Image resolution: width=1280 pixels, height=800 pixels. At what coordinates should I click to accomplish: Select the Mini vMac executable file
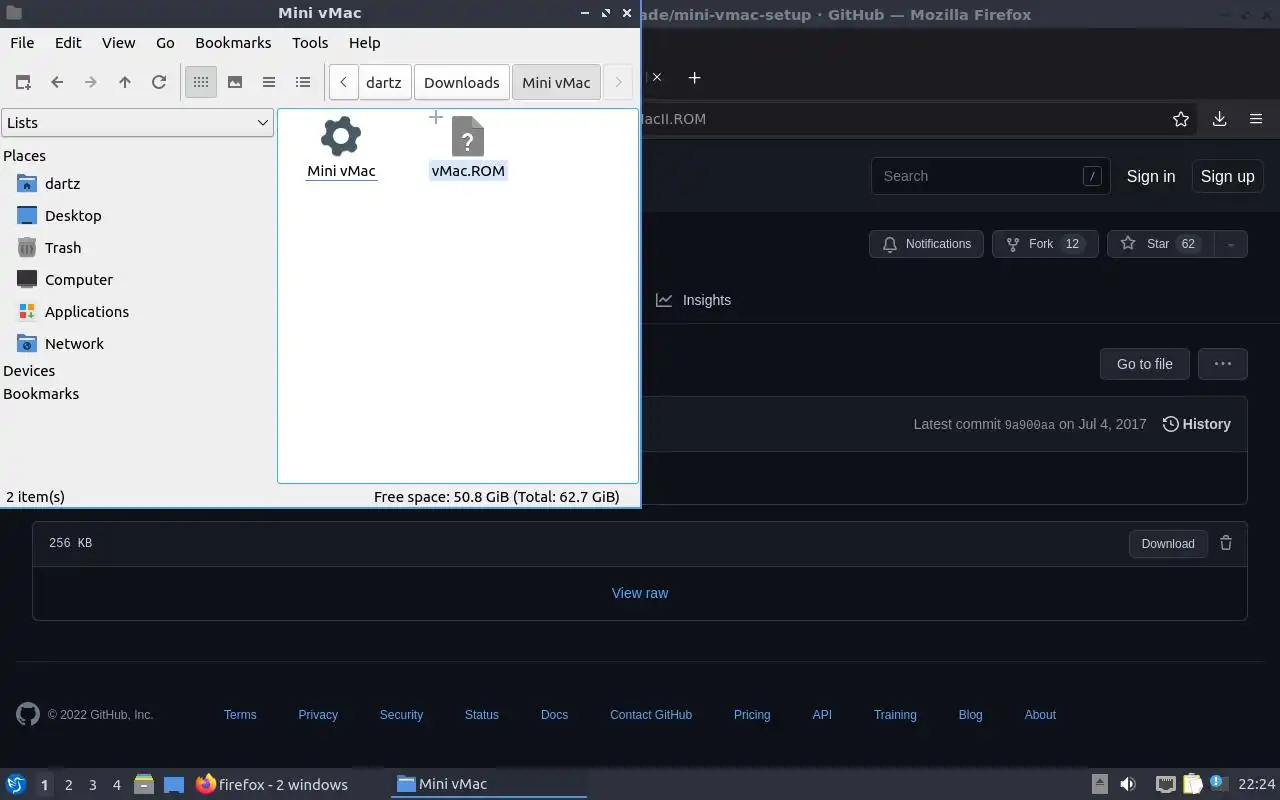click(x=341, y=148)
